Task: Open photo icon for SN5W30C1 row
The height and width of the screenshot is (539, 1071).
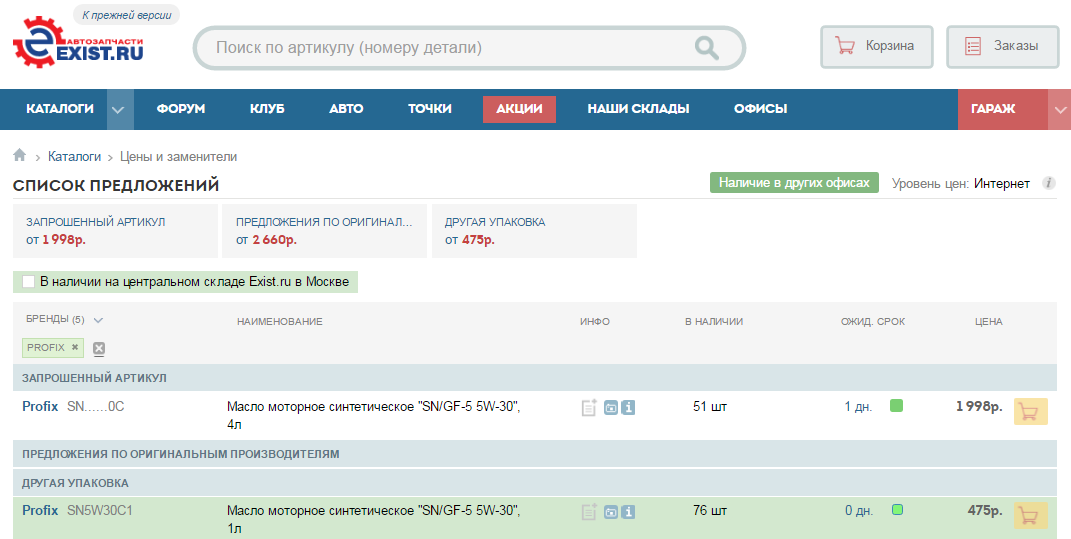Action: pos(611,511)
